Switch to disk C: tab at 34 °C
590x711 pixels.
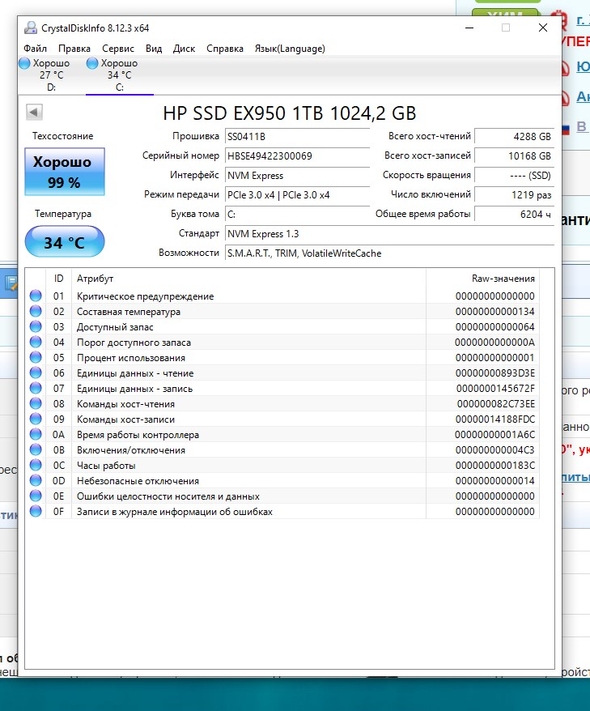[120, 75]
